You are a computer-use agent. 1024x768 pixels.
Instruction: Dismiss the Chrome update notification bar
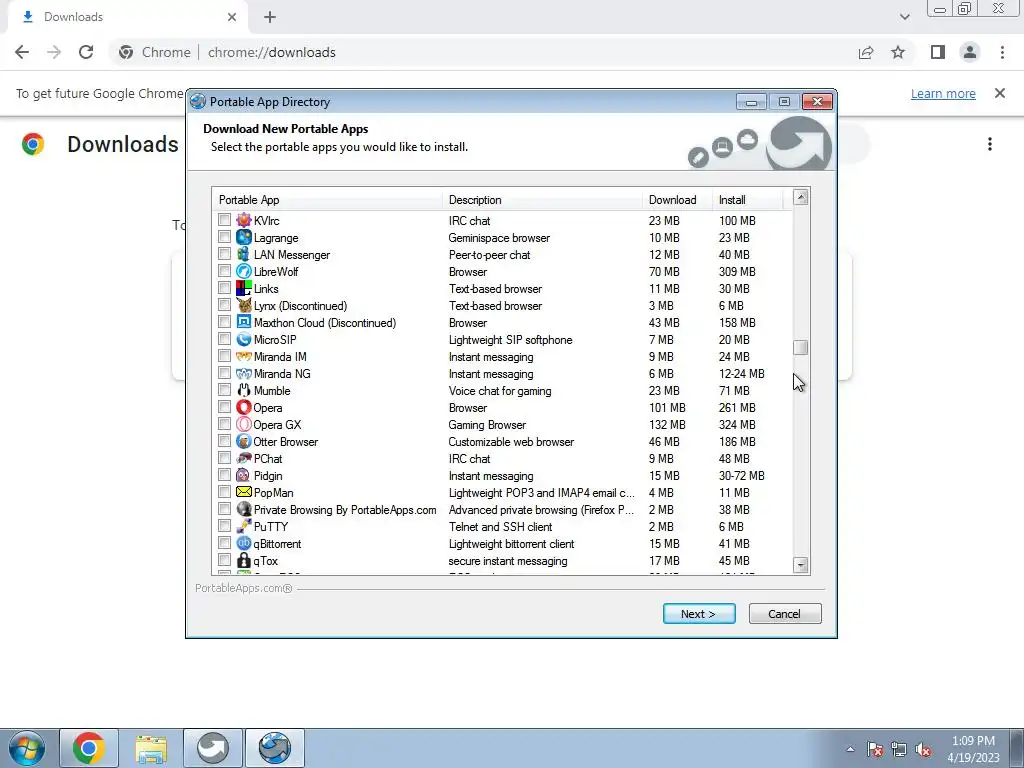tap(999, 93)
